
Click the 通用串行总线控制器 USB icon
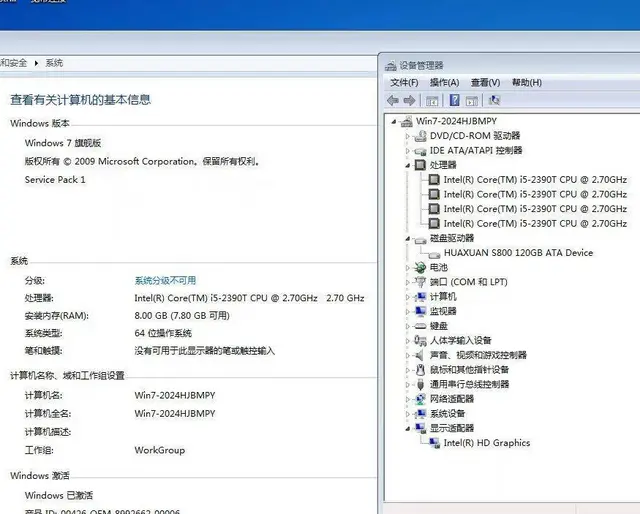click(420, 384)
